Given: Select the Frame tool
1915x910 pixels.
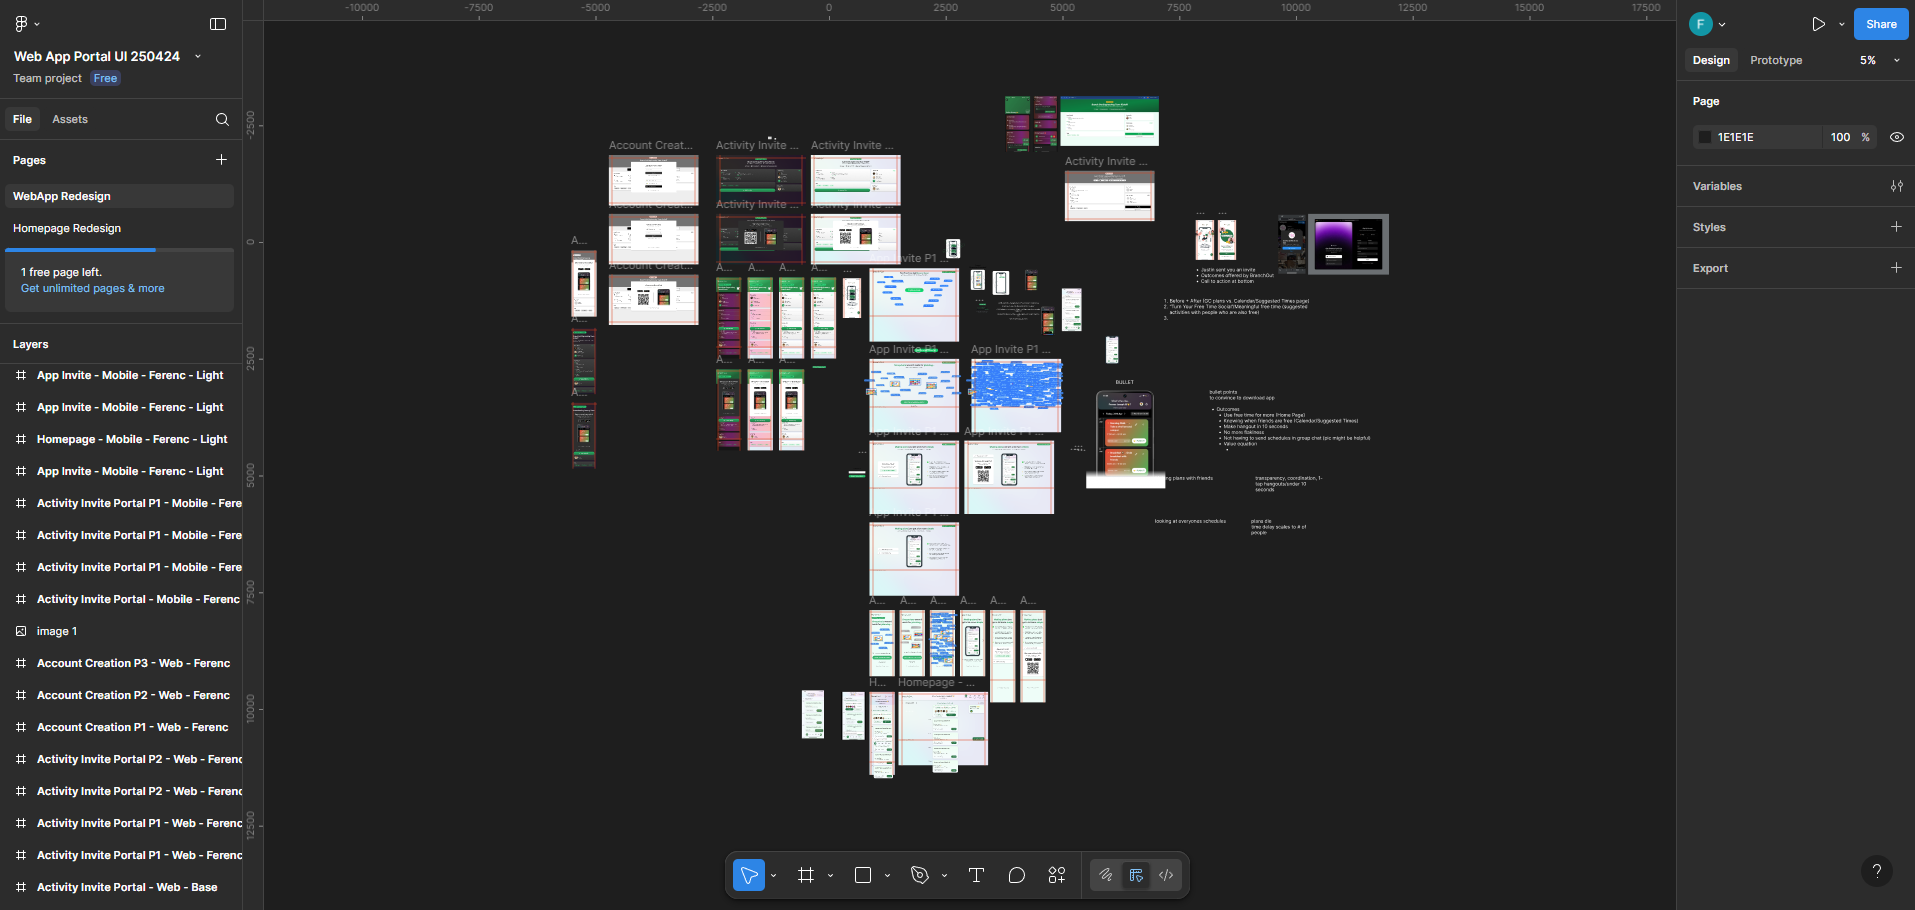Looking at the screenshot, I should tap(806, 875).
